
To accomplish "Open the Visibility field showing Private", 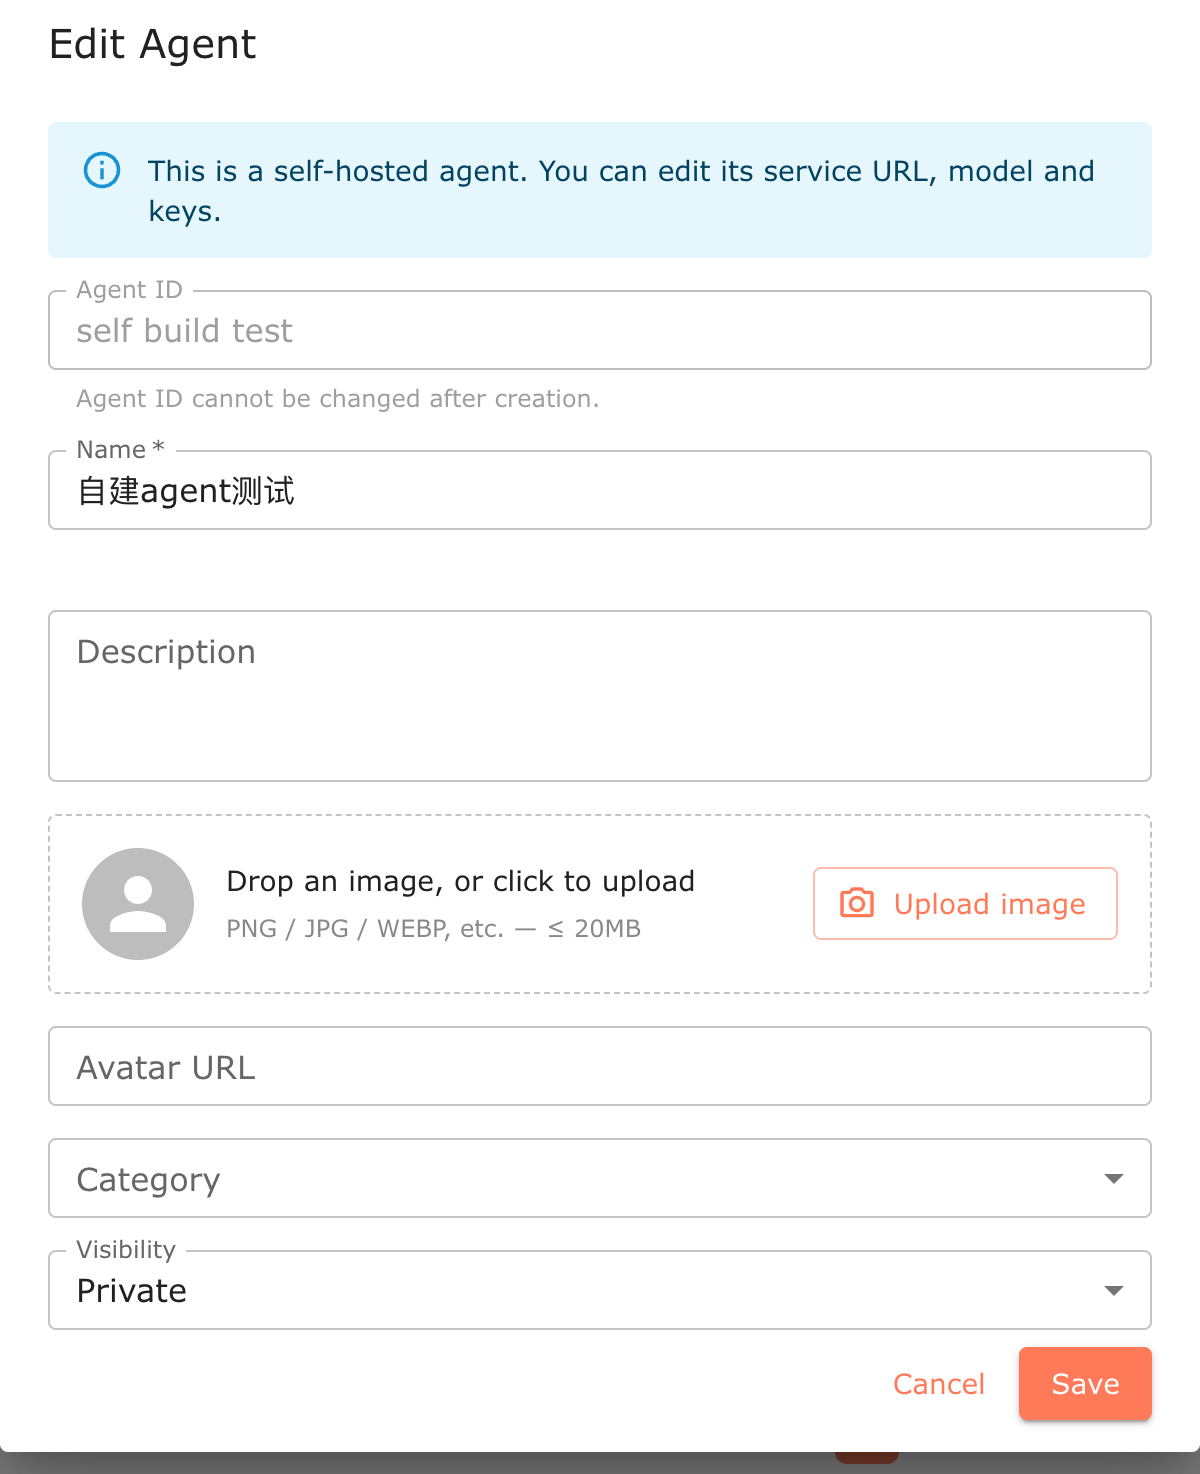I will (x=600, y=1290).
